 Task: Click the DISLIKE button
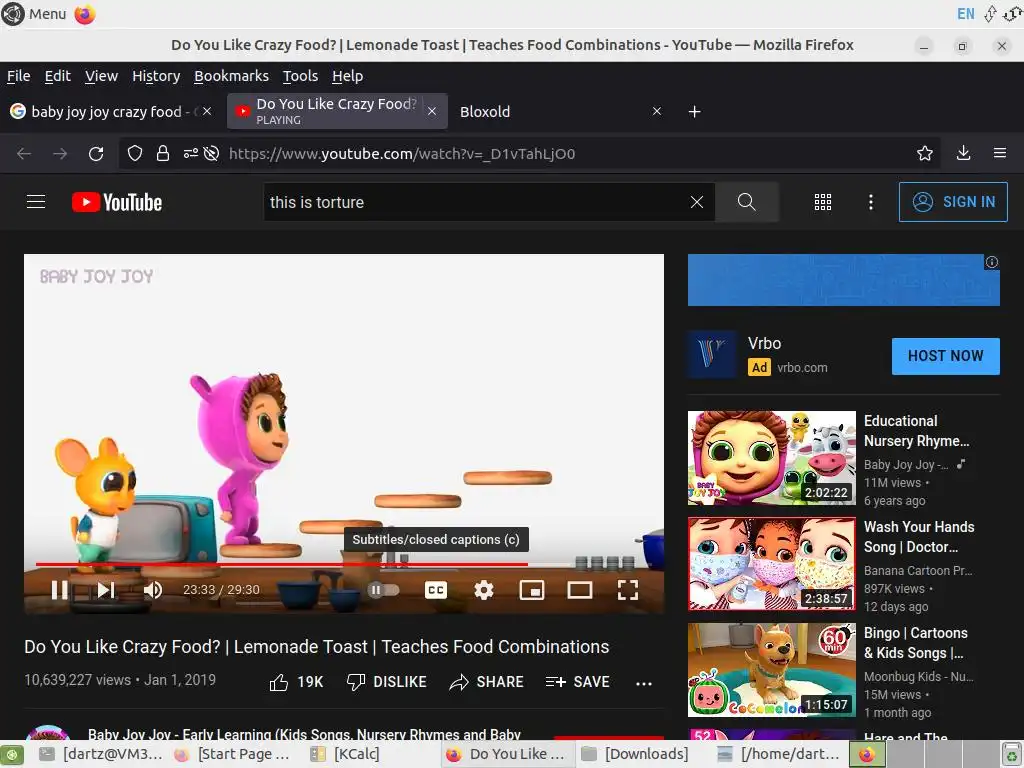387,682
